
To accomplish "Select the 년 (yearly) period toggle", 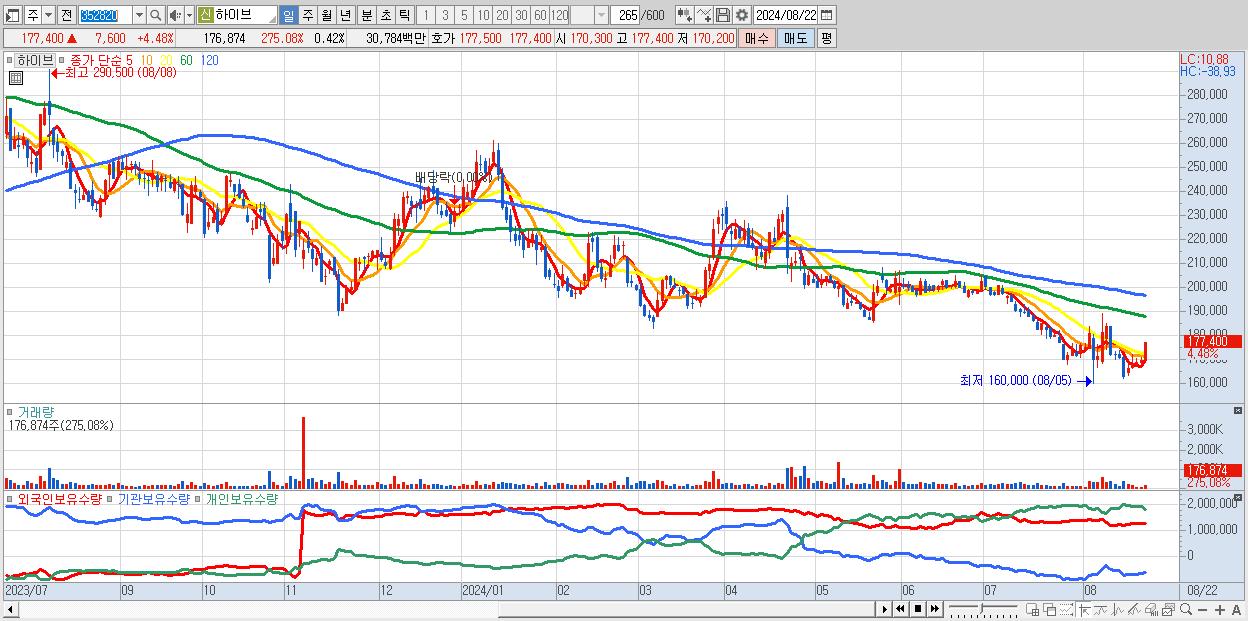I will [345, 15].
